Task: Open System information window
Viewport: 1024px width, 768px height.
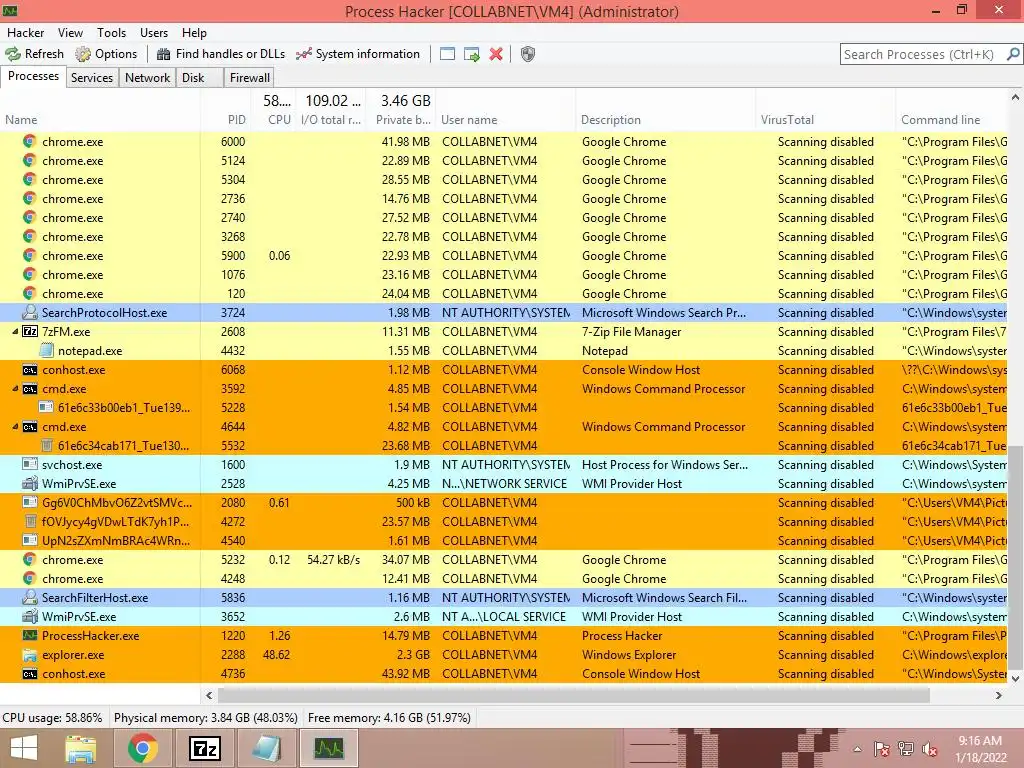Action: pos(357,54)
